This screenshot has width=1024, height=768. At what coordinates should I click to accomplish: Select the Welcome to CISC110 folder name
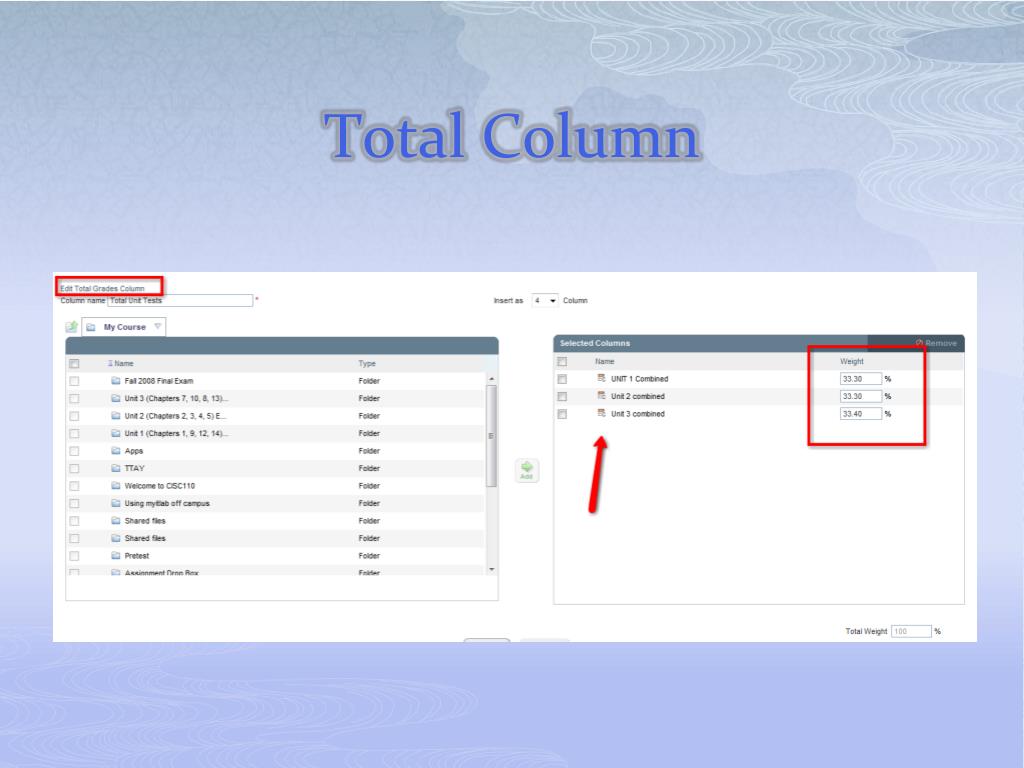tap(159, 486)
